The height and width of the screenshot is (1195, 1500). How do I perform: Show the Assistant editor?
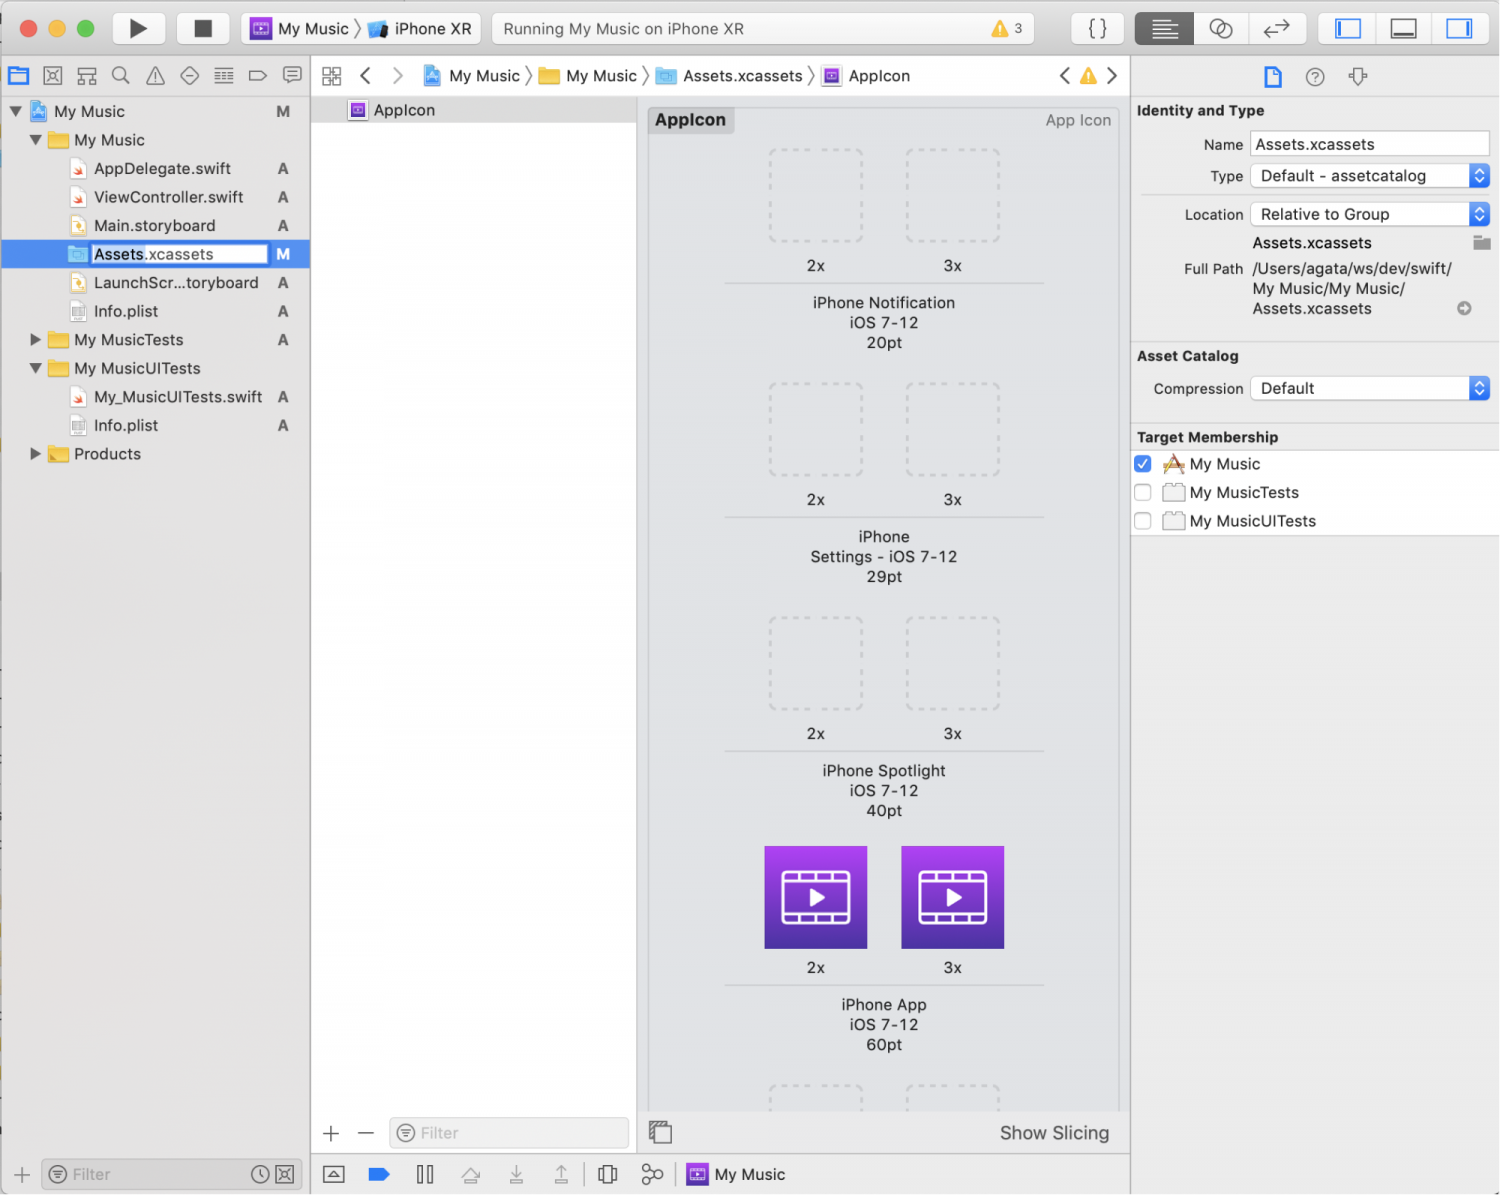(x=1220, y=28)
